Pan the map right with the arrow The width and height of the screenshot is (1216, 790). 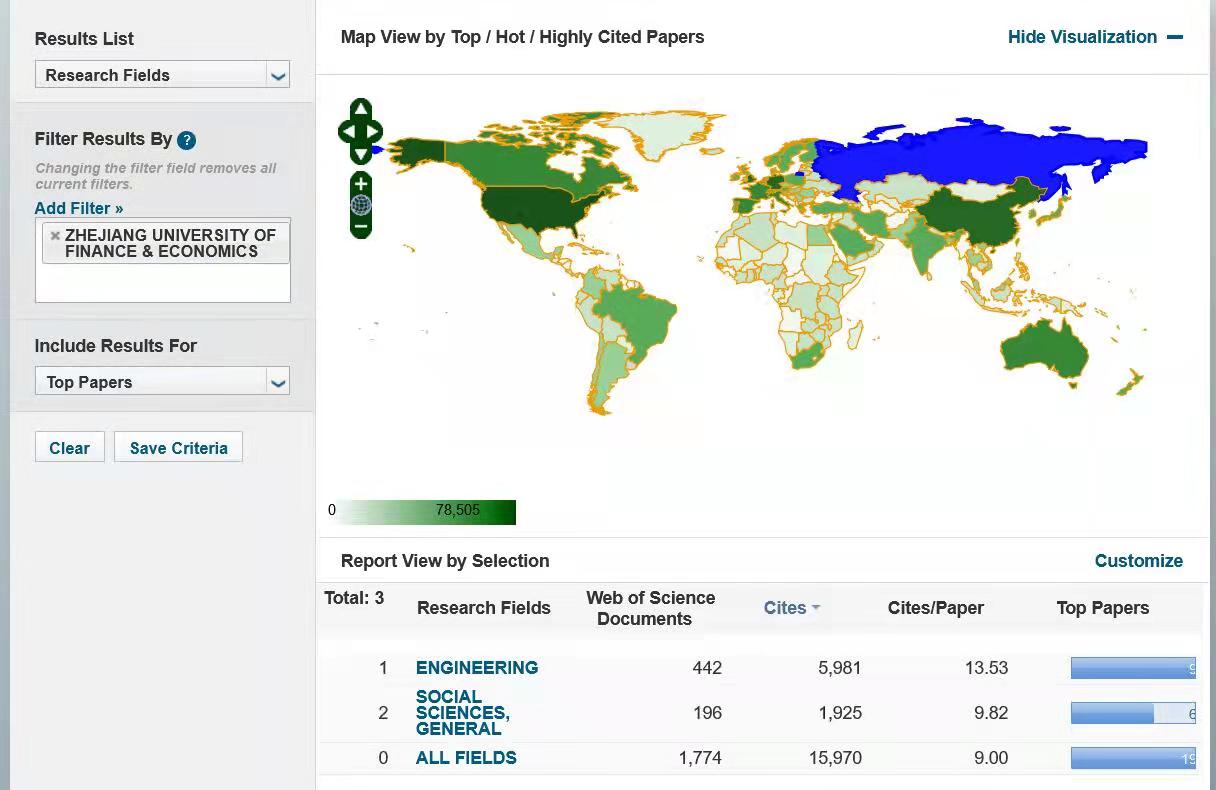click(374, 131)
